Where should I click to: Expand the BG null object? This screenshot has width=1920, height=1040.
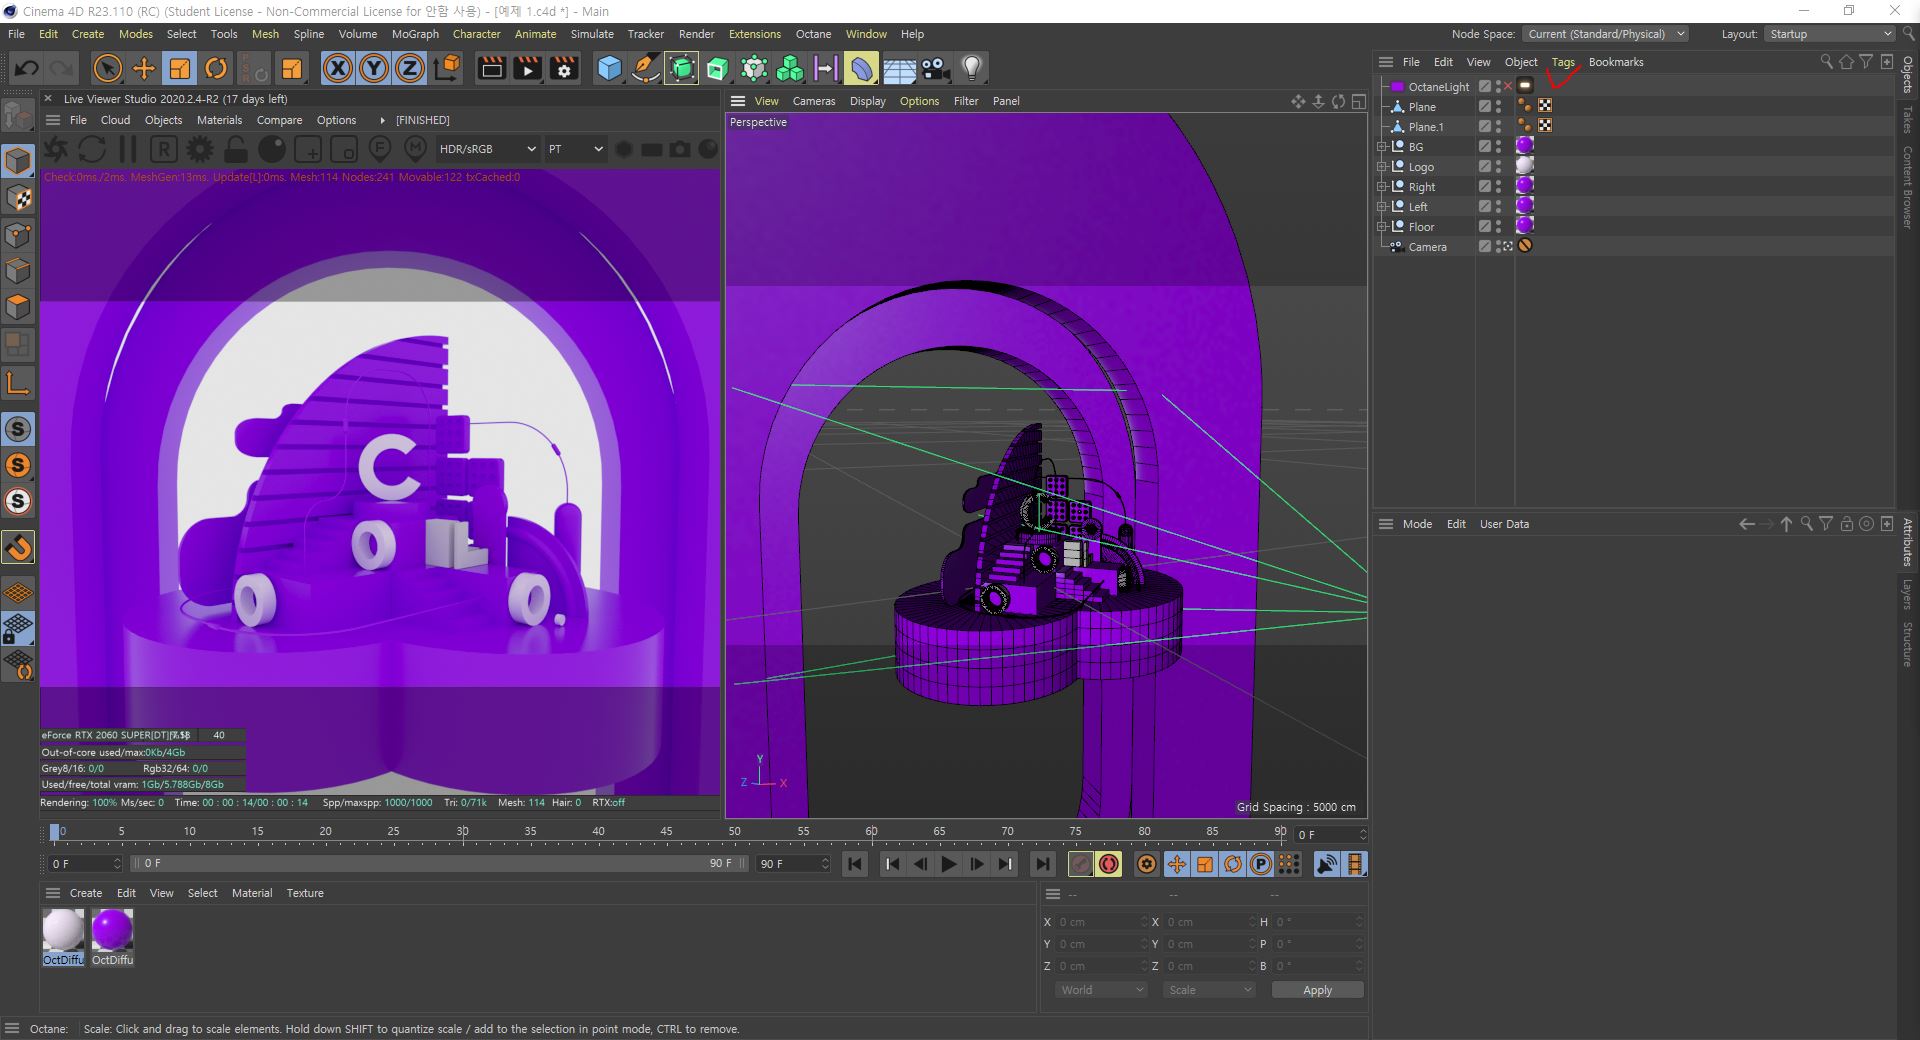(1382, 147)
